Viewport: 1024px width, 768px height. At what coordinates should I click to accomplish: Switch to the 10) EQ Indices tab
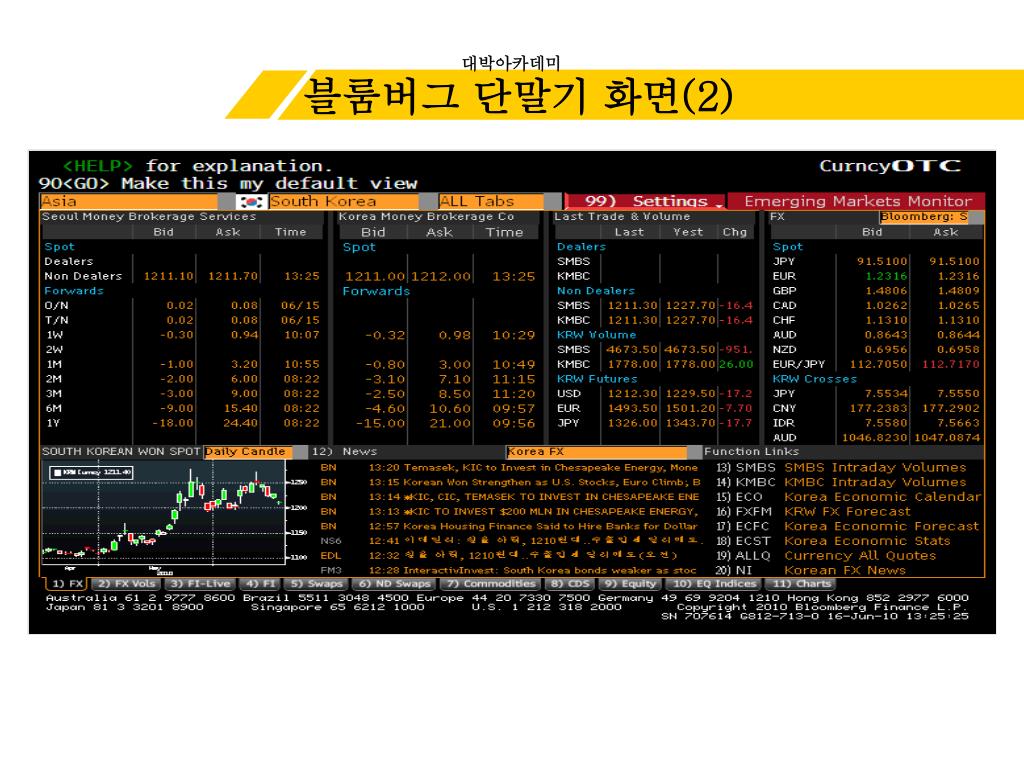coord(714,584)
